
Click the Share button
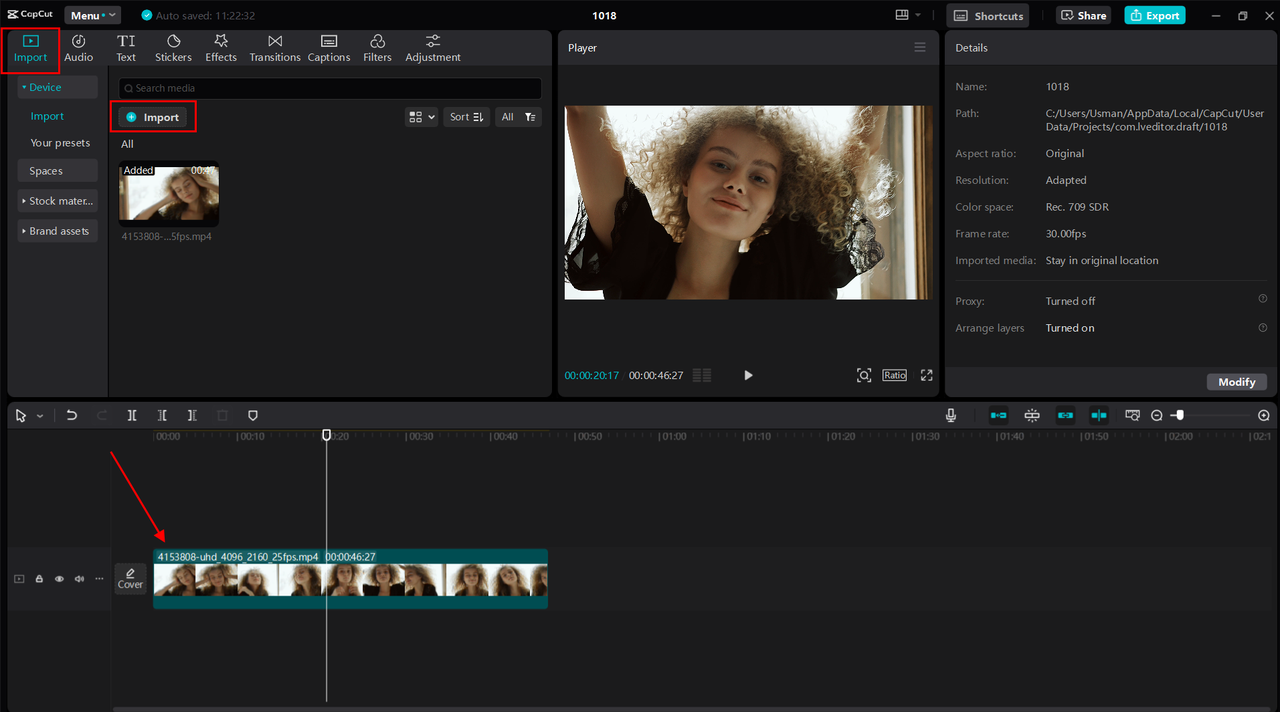(1083, 15)
